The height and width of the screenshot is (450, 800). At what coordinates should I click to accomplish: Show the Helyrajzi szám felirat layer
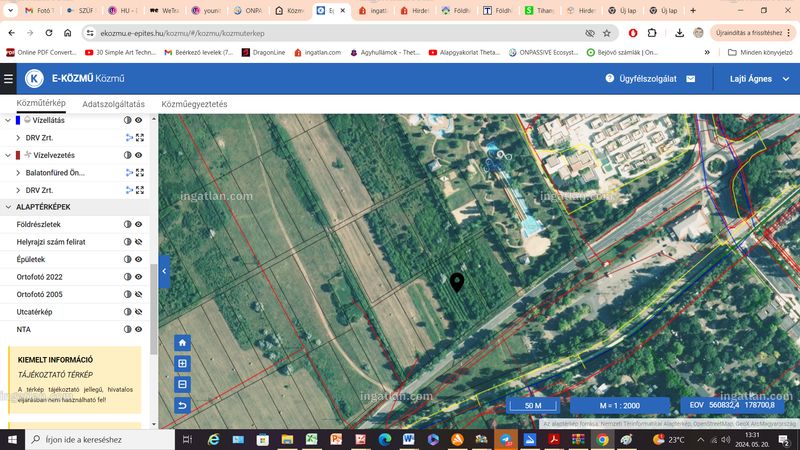click(x=138, y=242)
